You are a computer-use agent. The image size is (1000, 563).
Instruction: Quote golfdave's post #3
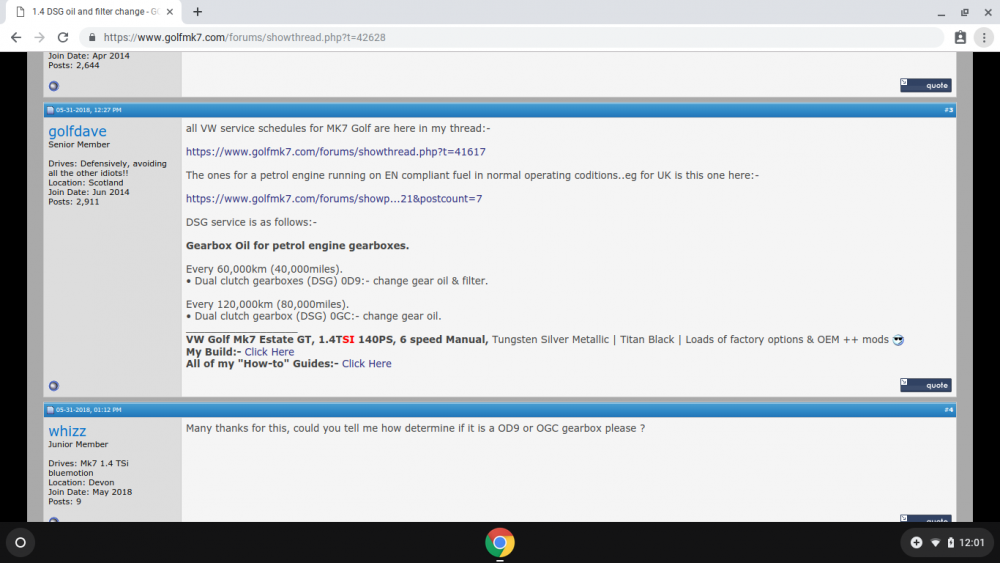(x=925, y=385)
